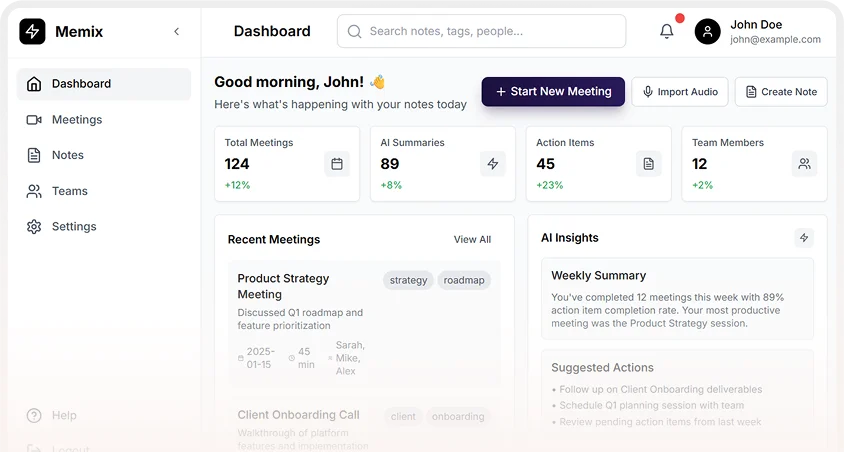Click the Memix lightning logo icon
The width and height of the screenshot is (844, 452).
click(32, 31)
